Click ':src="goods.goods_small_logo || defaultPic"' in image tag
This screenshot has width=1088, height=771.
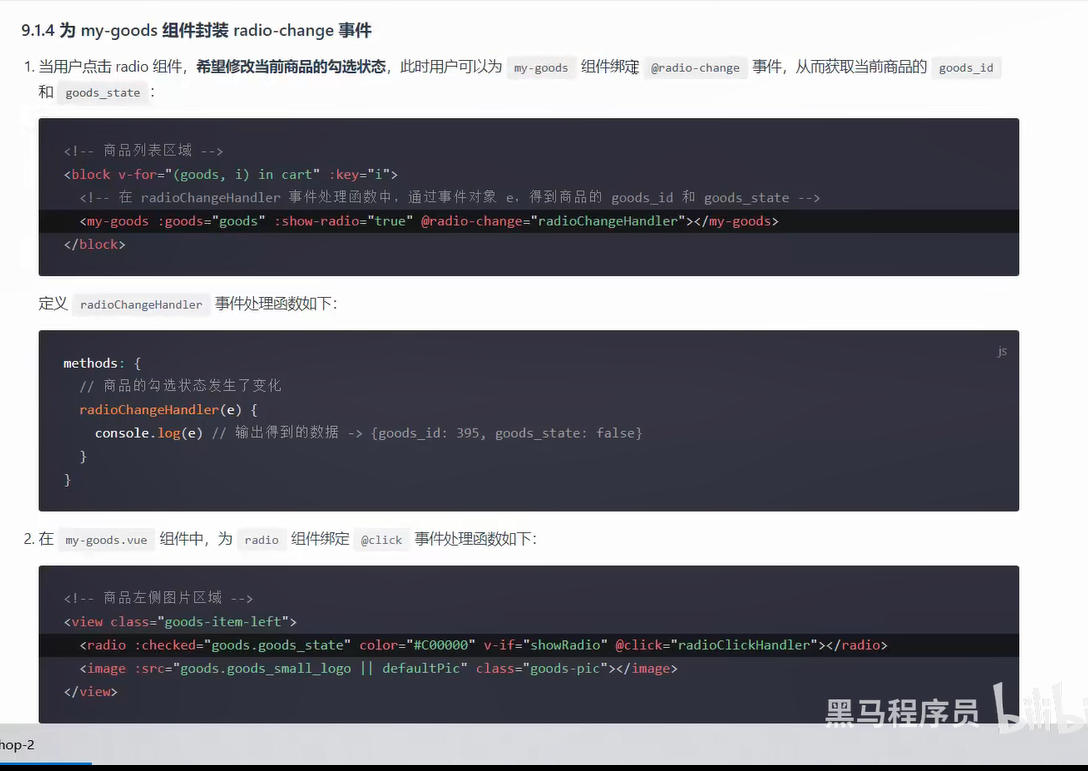[x=301, y=668]
